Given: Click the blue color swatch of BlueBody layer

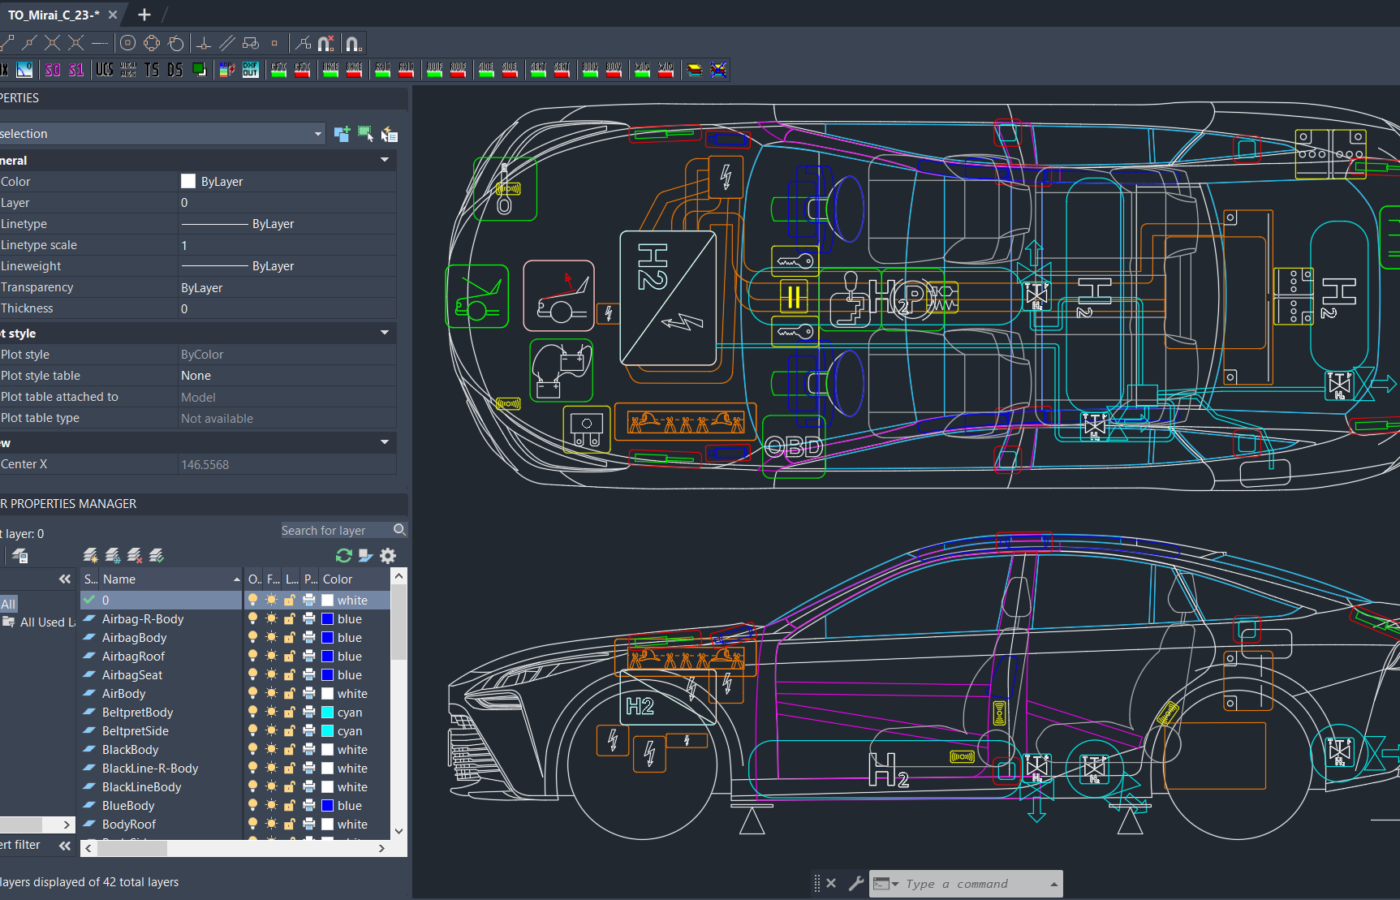Looking at the screenshot, I should tap(327, 806).
